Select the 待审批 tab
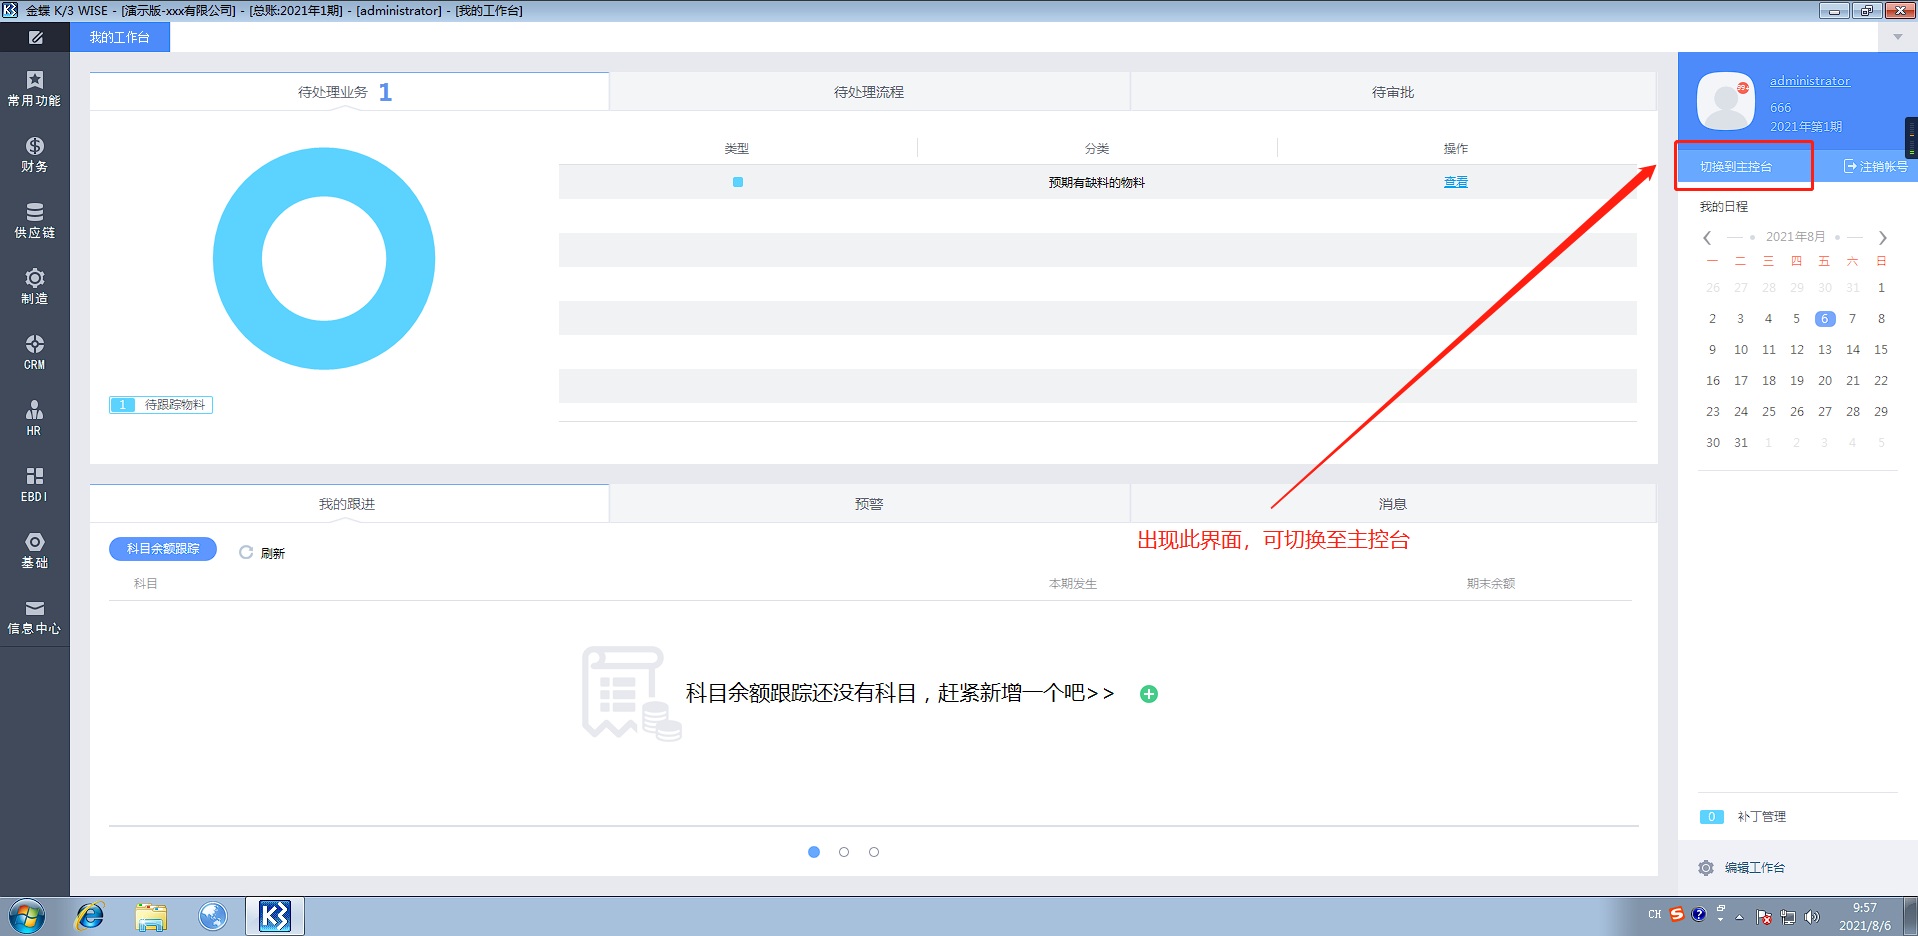The width and height of the screenshot is (1918, 936). pos(1393,92)
